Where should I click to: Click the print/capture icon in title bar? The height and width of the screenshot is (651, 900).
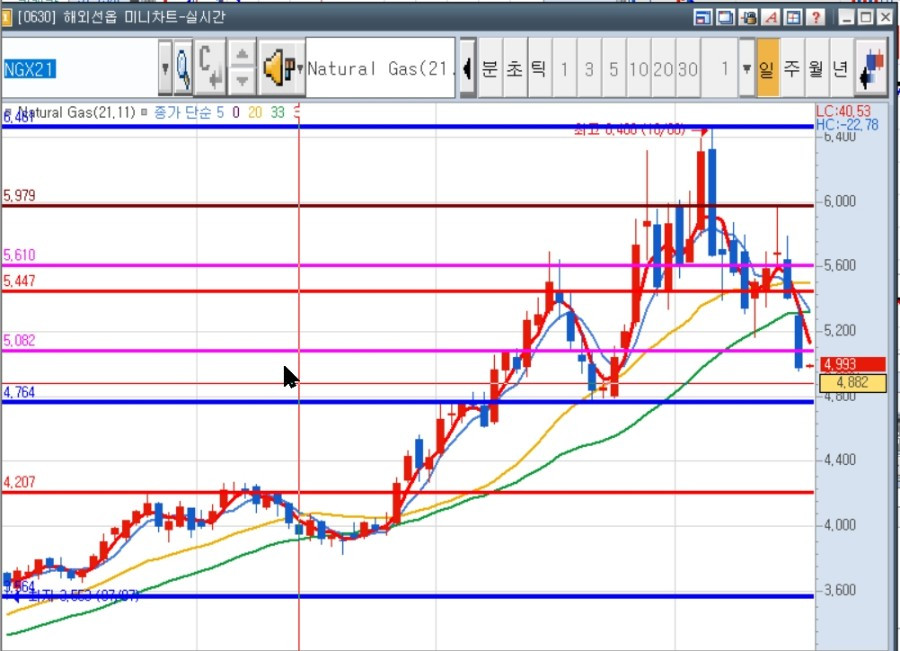(x=748, y=17)
